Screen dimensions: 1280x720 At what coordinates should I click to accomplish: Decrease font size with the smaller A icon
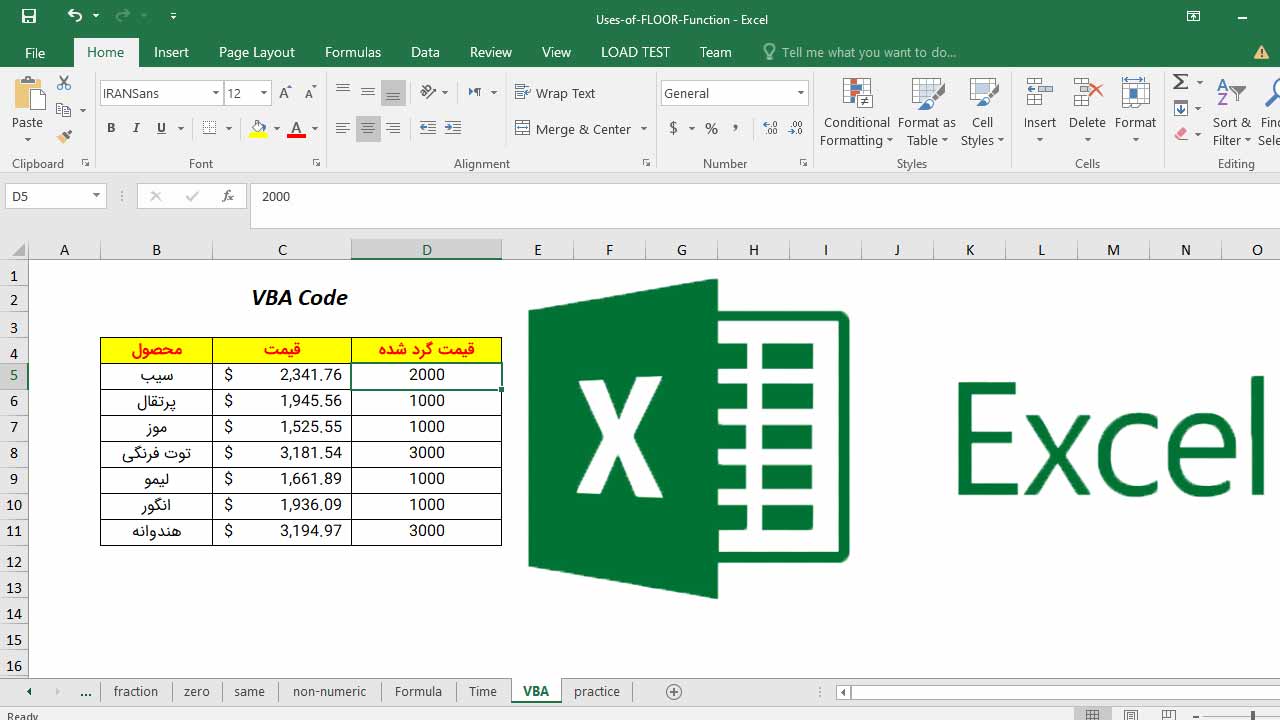pos(309,93)
